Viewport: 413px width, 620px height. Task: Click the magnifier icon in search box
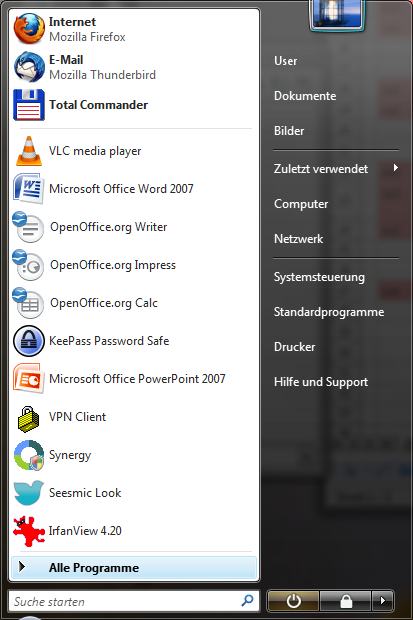tap(248, 601)
